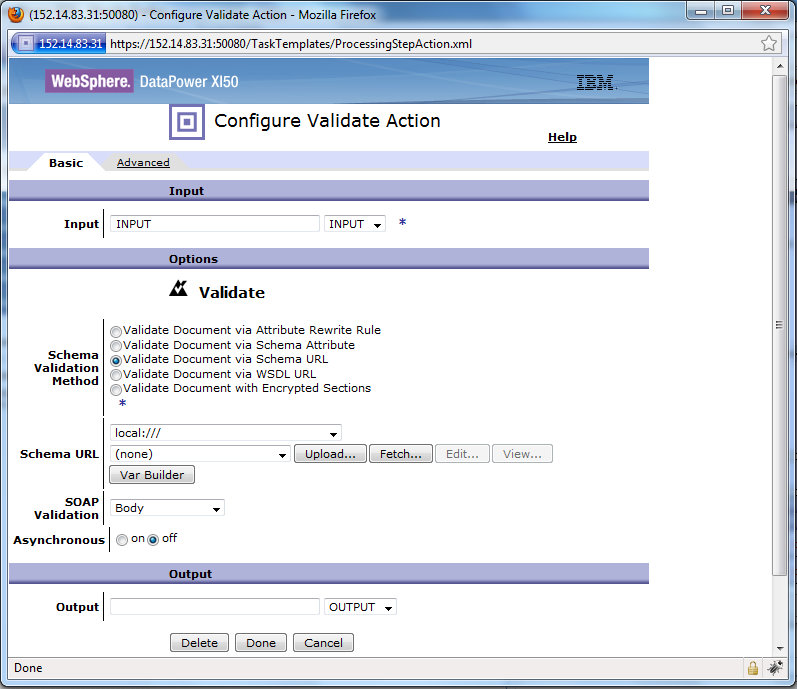The image size is (797, 689).
Task: Click Done to save the action
Action: (x=261, y=643)
